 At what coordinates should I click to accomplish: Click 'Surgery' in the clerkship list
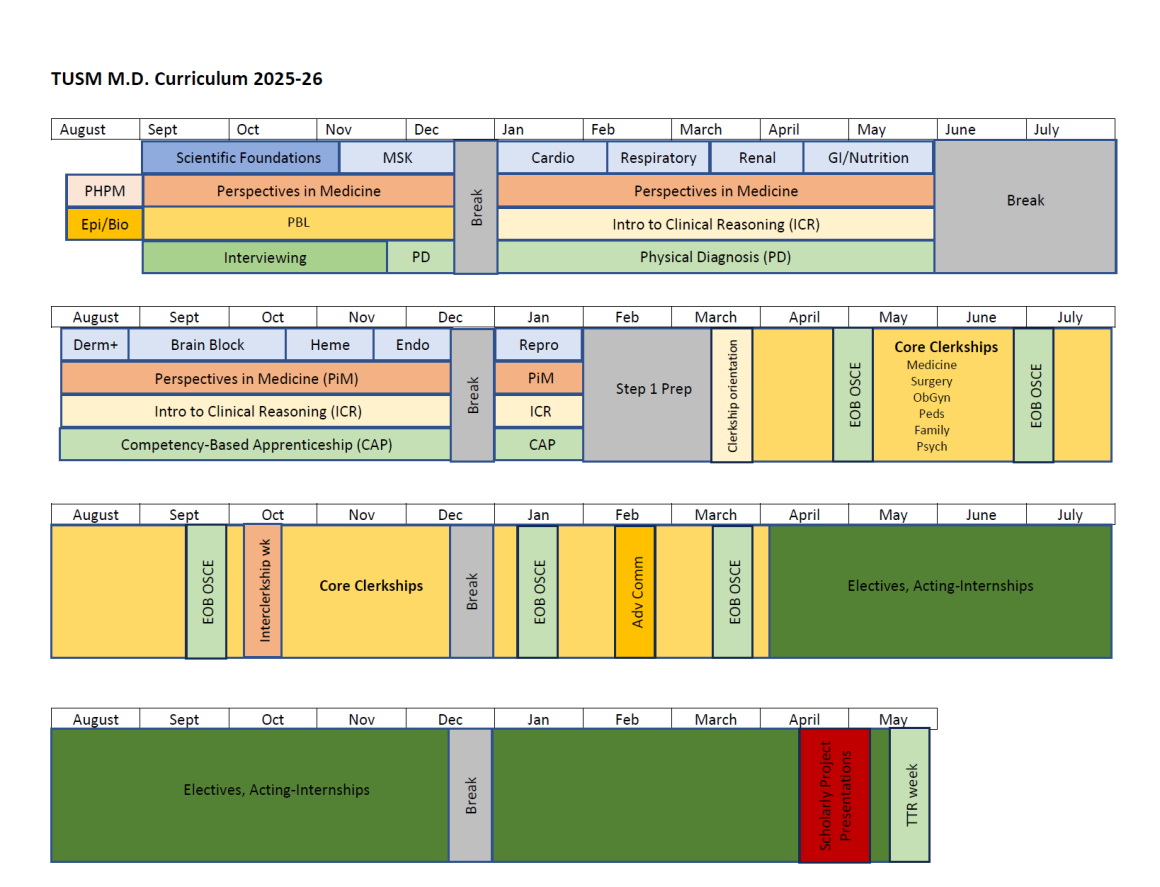[x=931, y=382]
